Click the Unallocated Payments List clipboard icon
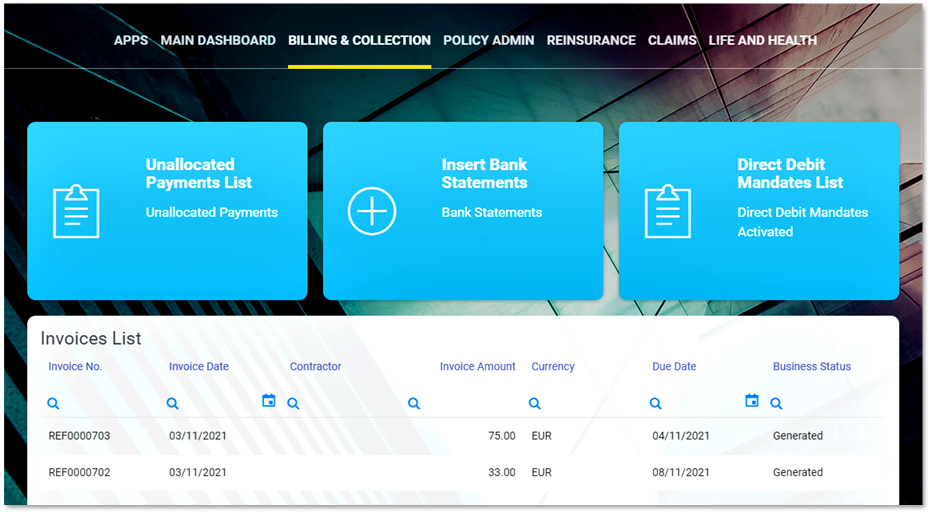This screenshot has height=516, width=934. pos(76,211)
